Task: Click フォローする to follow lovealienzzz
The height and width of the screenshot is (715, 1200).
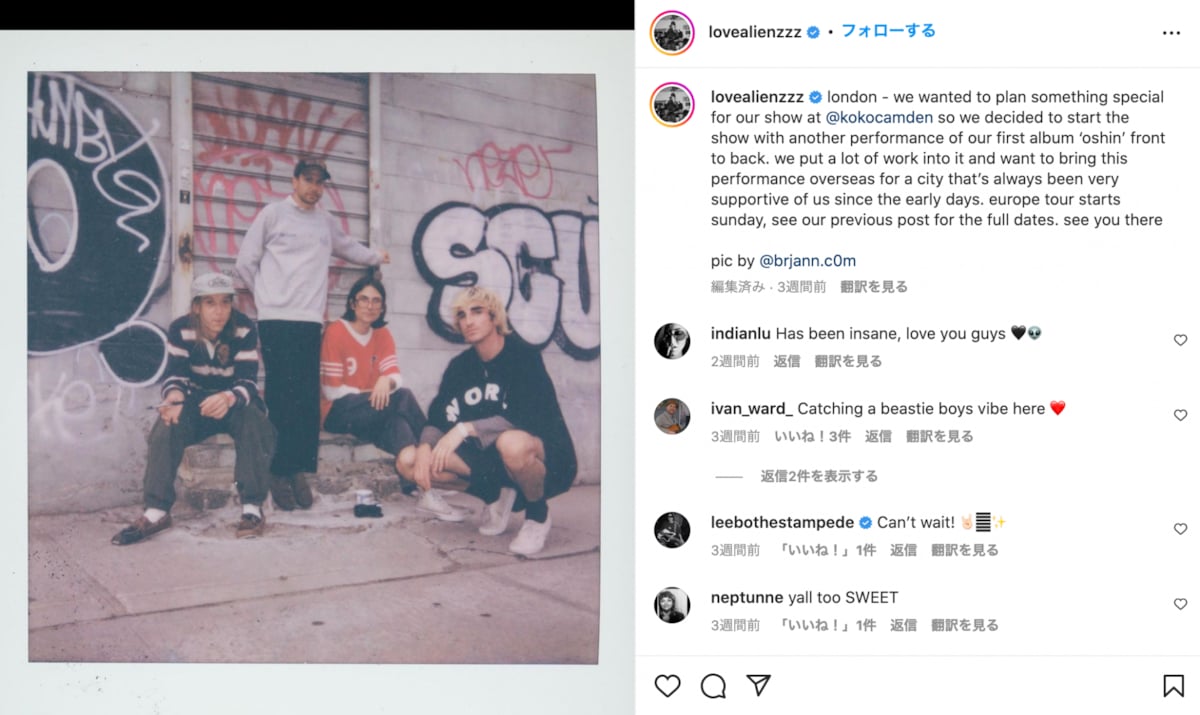Action: [888, 31]
